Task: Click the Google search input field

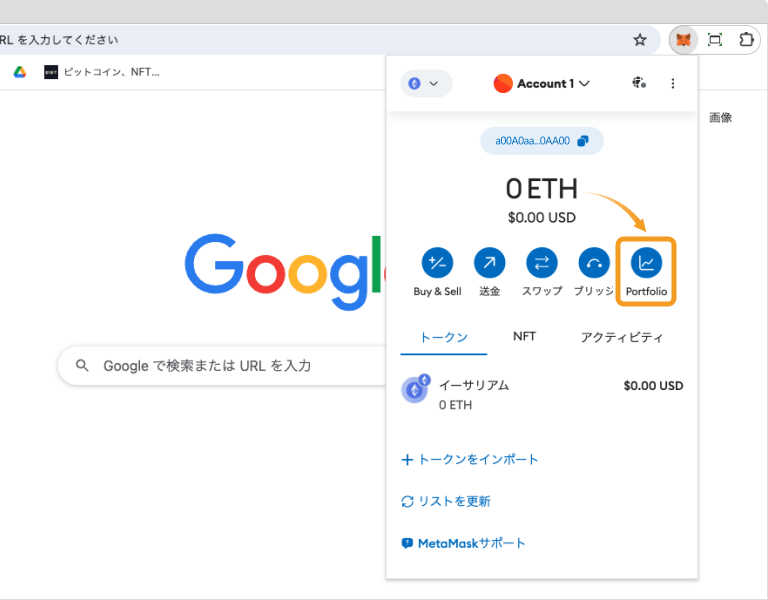Action: [223, 365]
